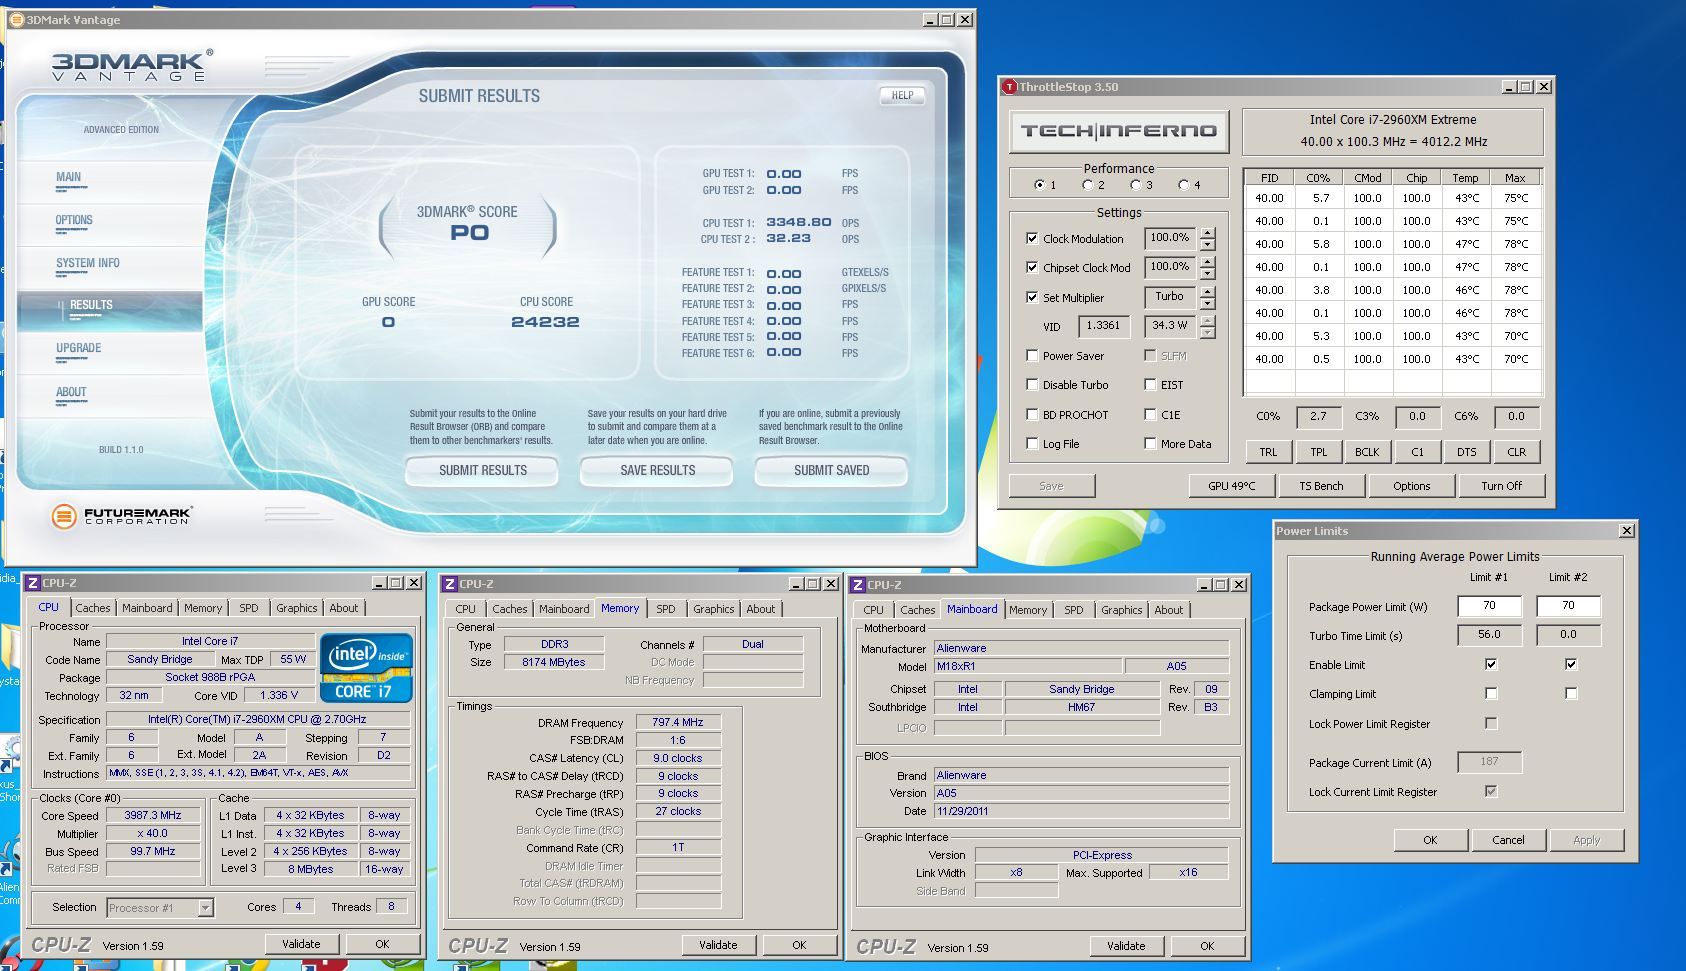Click the 3DMark Vantage logo
1686x971 pixels.
[130, 65]
